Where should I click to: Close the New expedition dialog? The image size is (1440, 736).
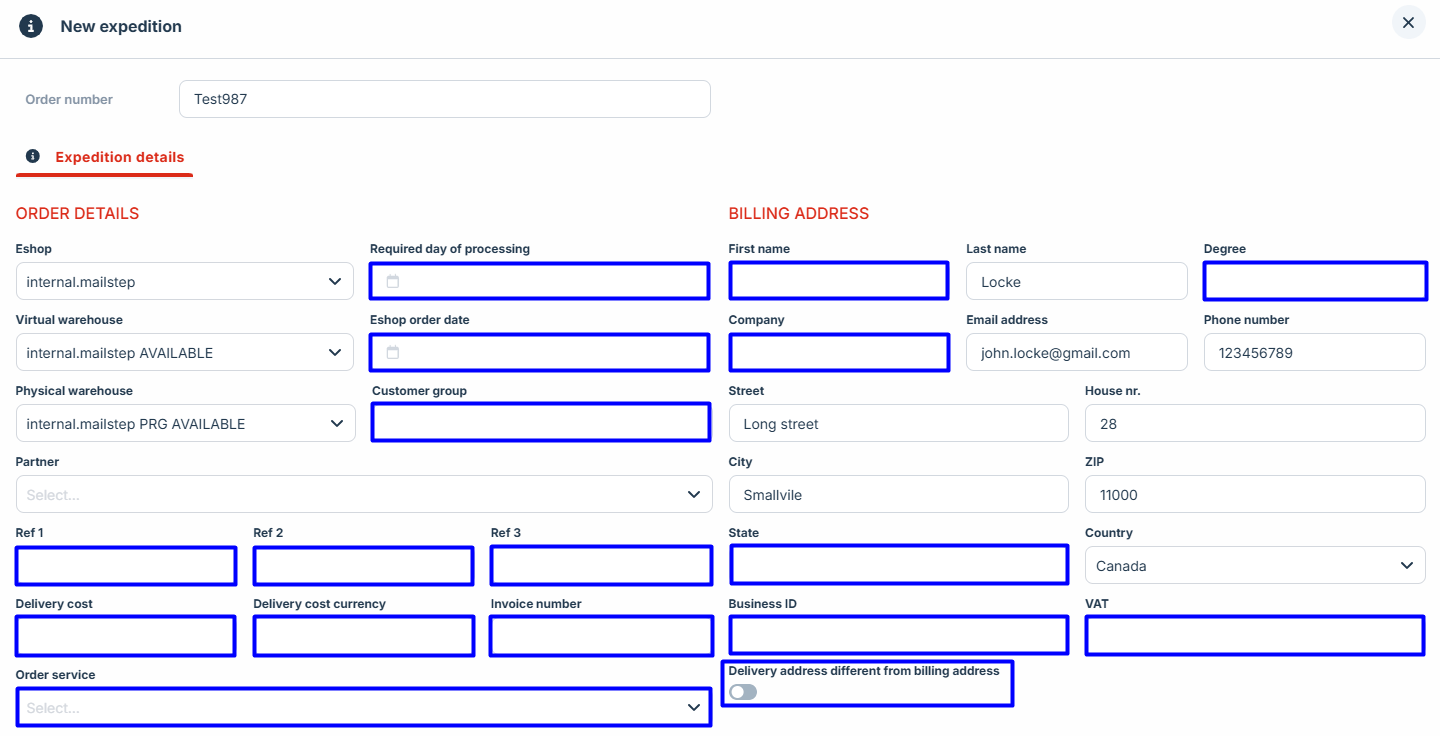tap(1408, 23)
